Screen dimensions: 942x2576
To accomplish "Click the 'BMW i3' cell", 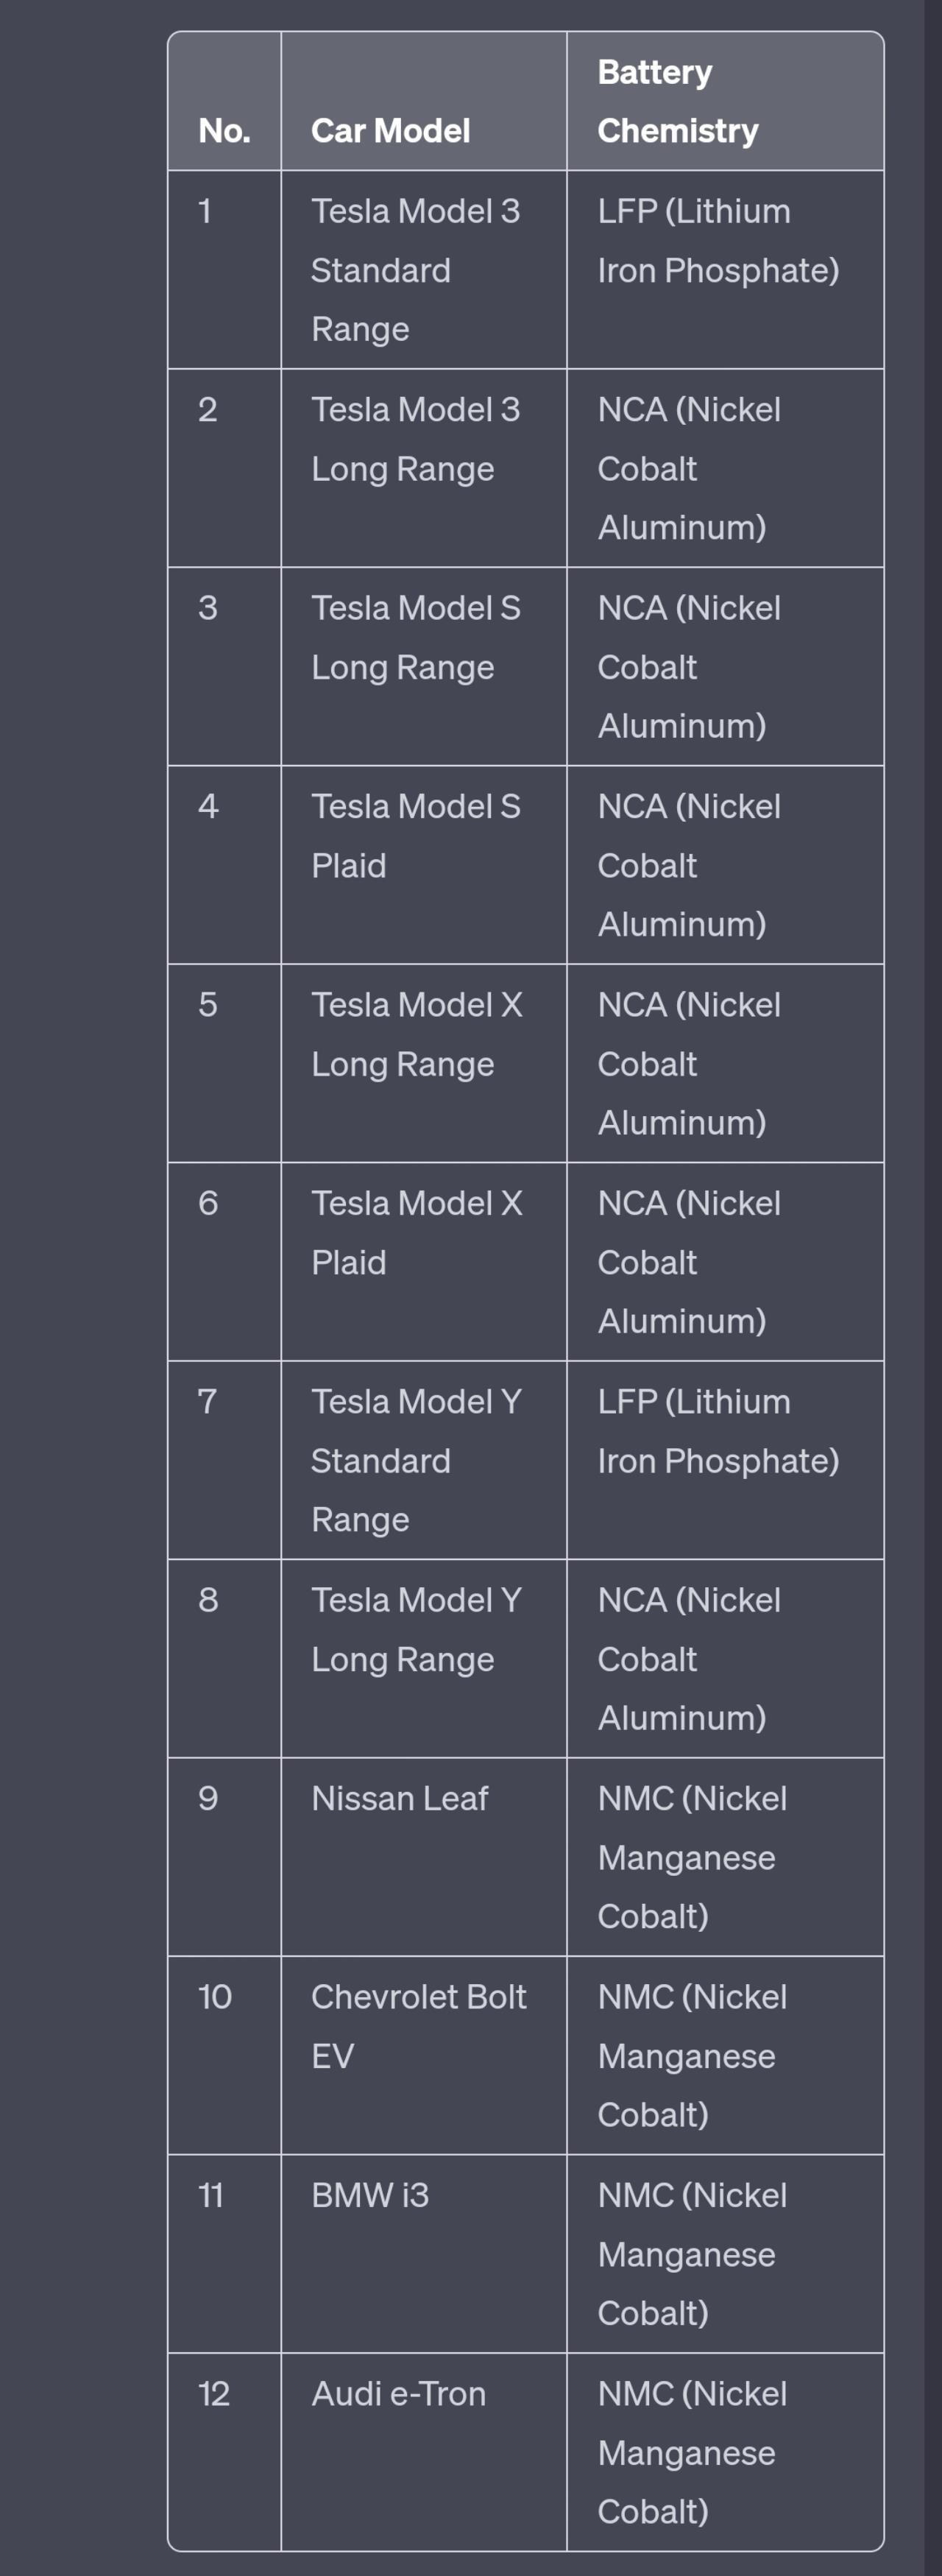I will [370, 2195].
